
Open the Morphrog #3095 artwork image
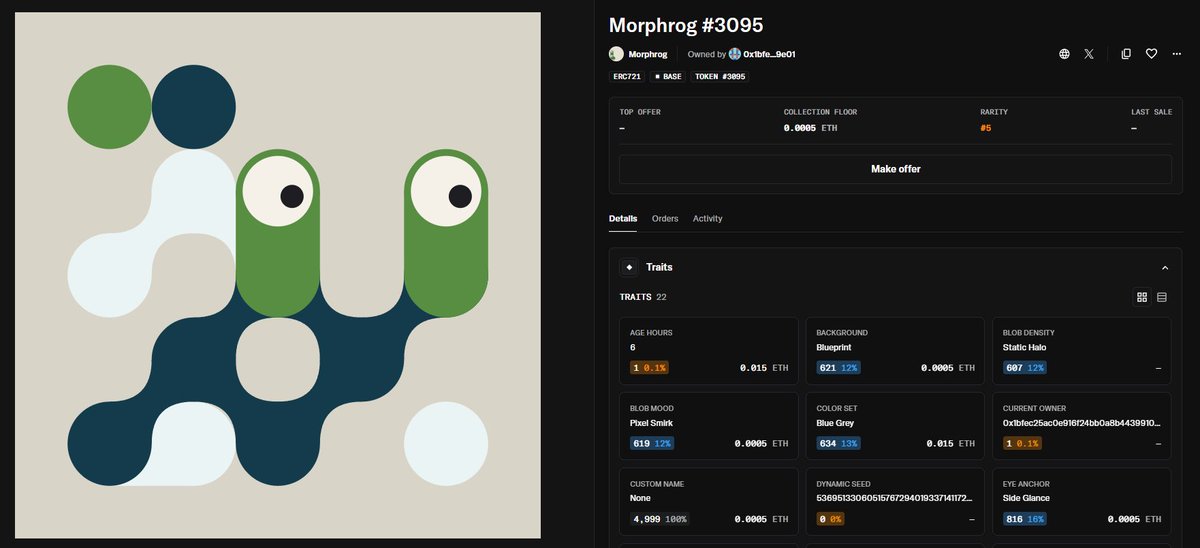coord(277,275)
